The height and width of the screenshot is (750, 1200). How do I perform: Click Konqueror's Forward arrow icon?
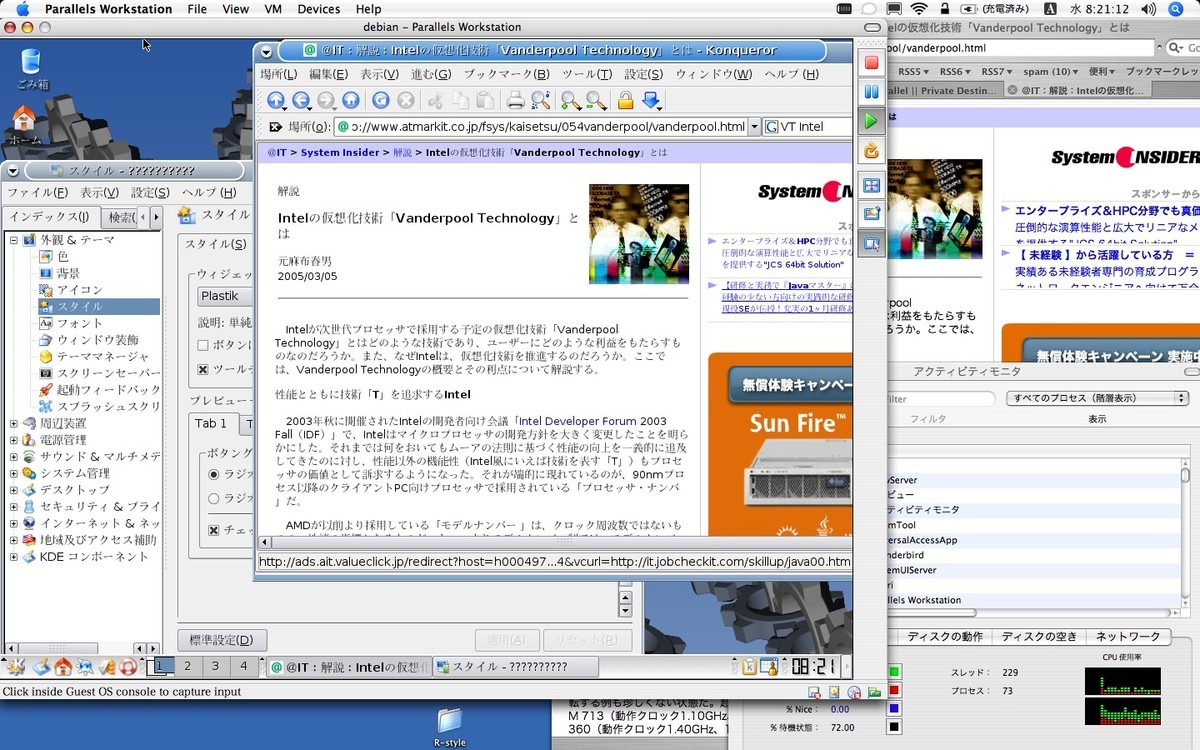[325, 100]
